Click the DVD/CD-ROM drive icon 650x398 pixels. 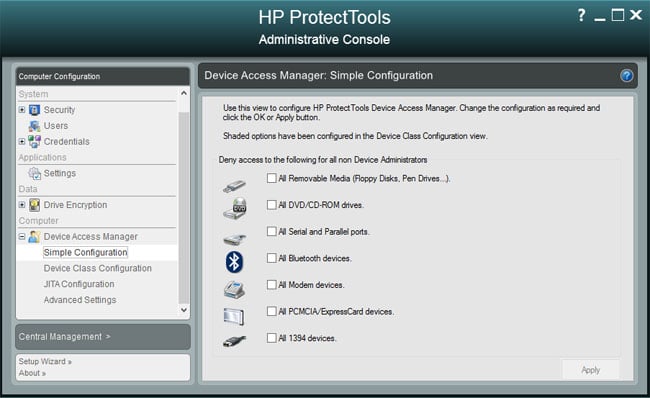tap(235, 208)
